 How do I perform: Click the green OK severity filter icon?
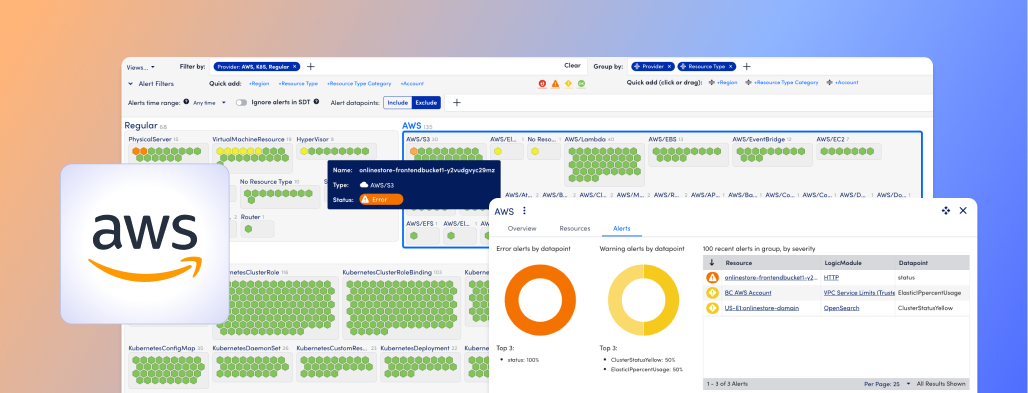pos(581,83)
